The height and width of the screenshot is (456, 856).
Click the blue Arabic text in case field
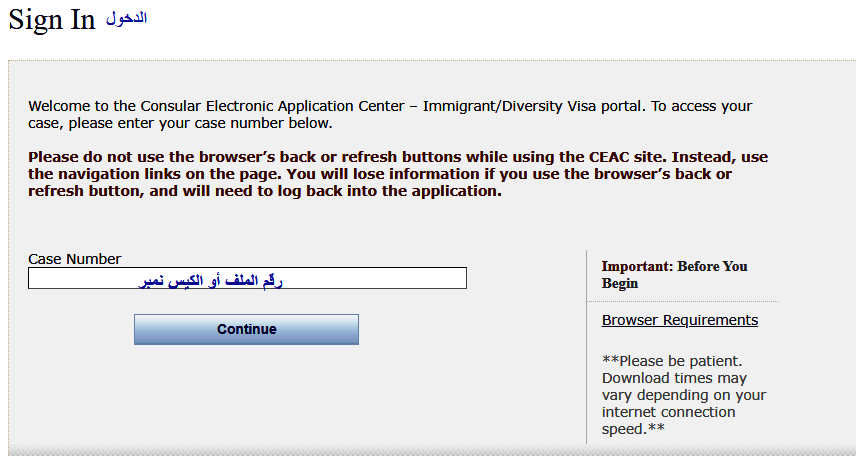211,281
